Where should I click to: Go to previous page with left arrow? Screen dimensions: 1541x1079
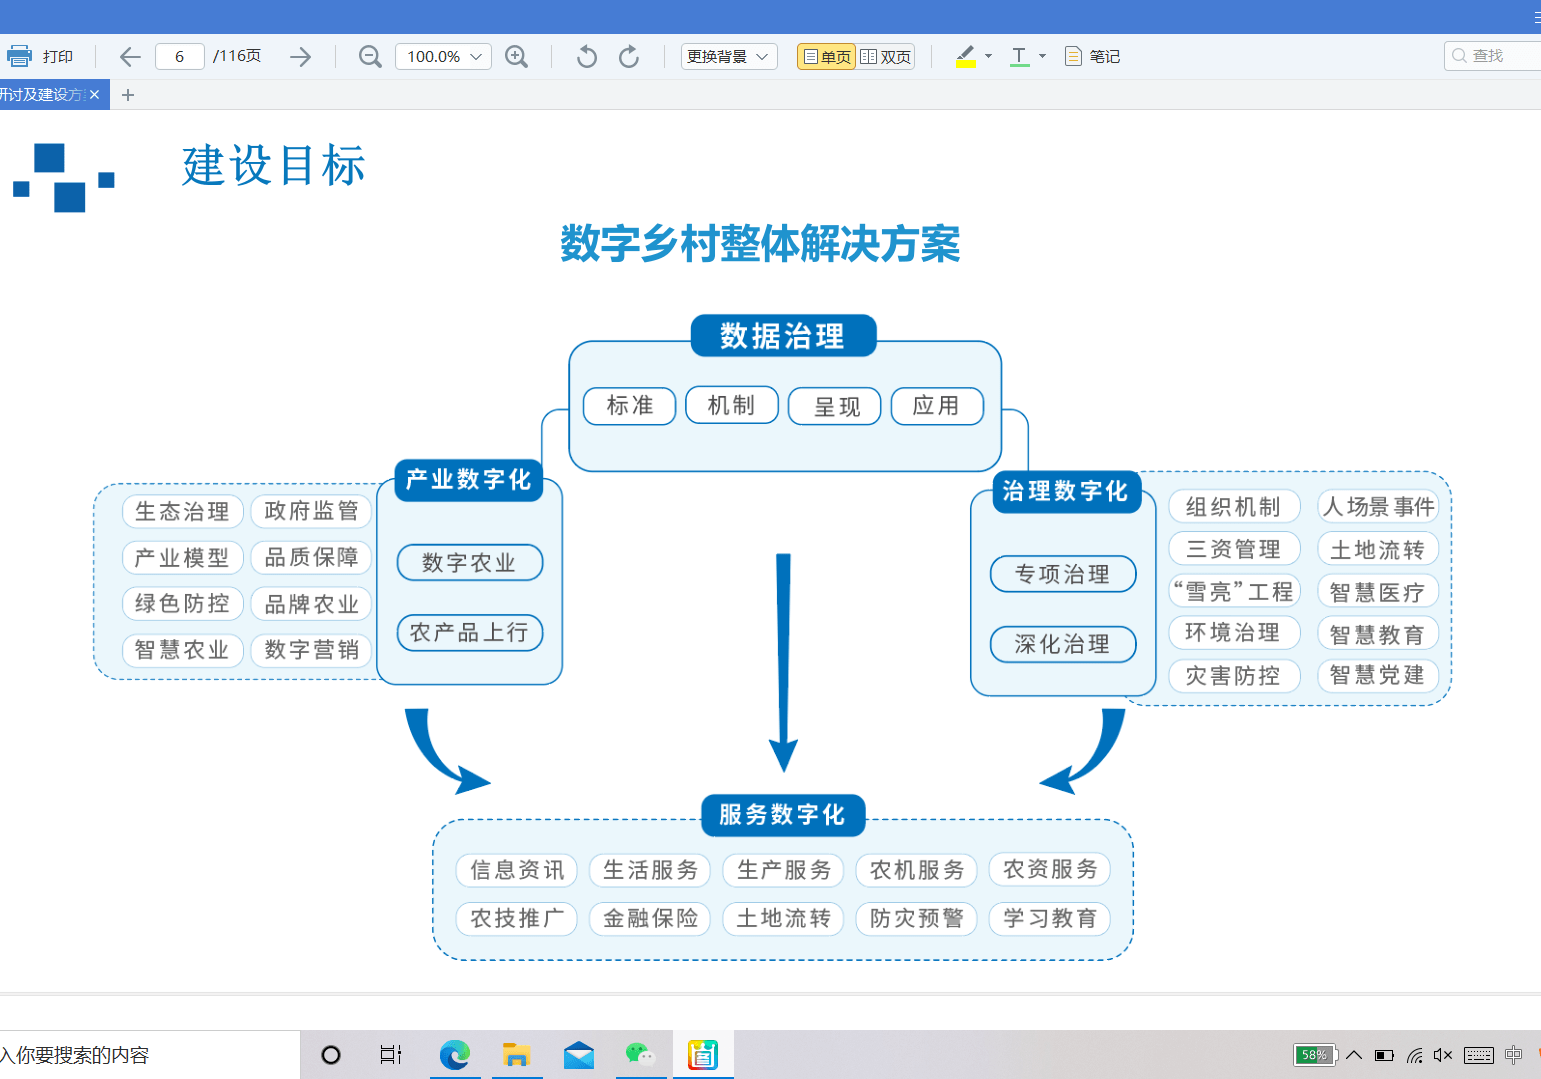point(130,57)
